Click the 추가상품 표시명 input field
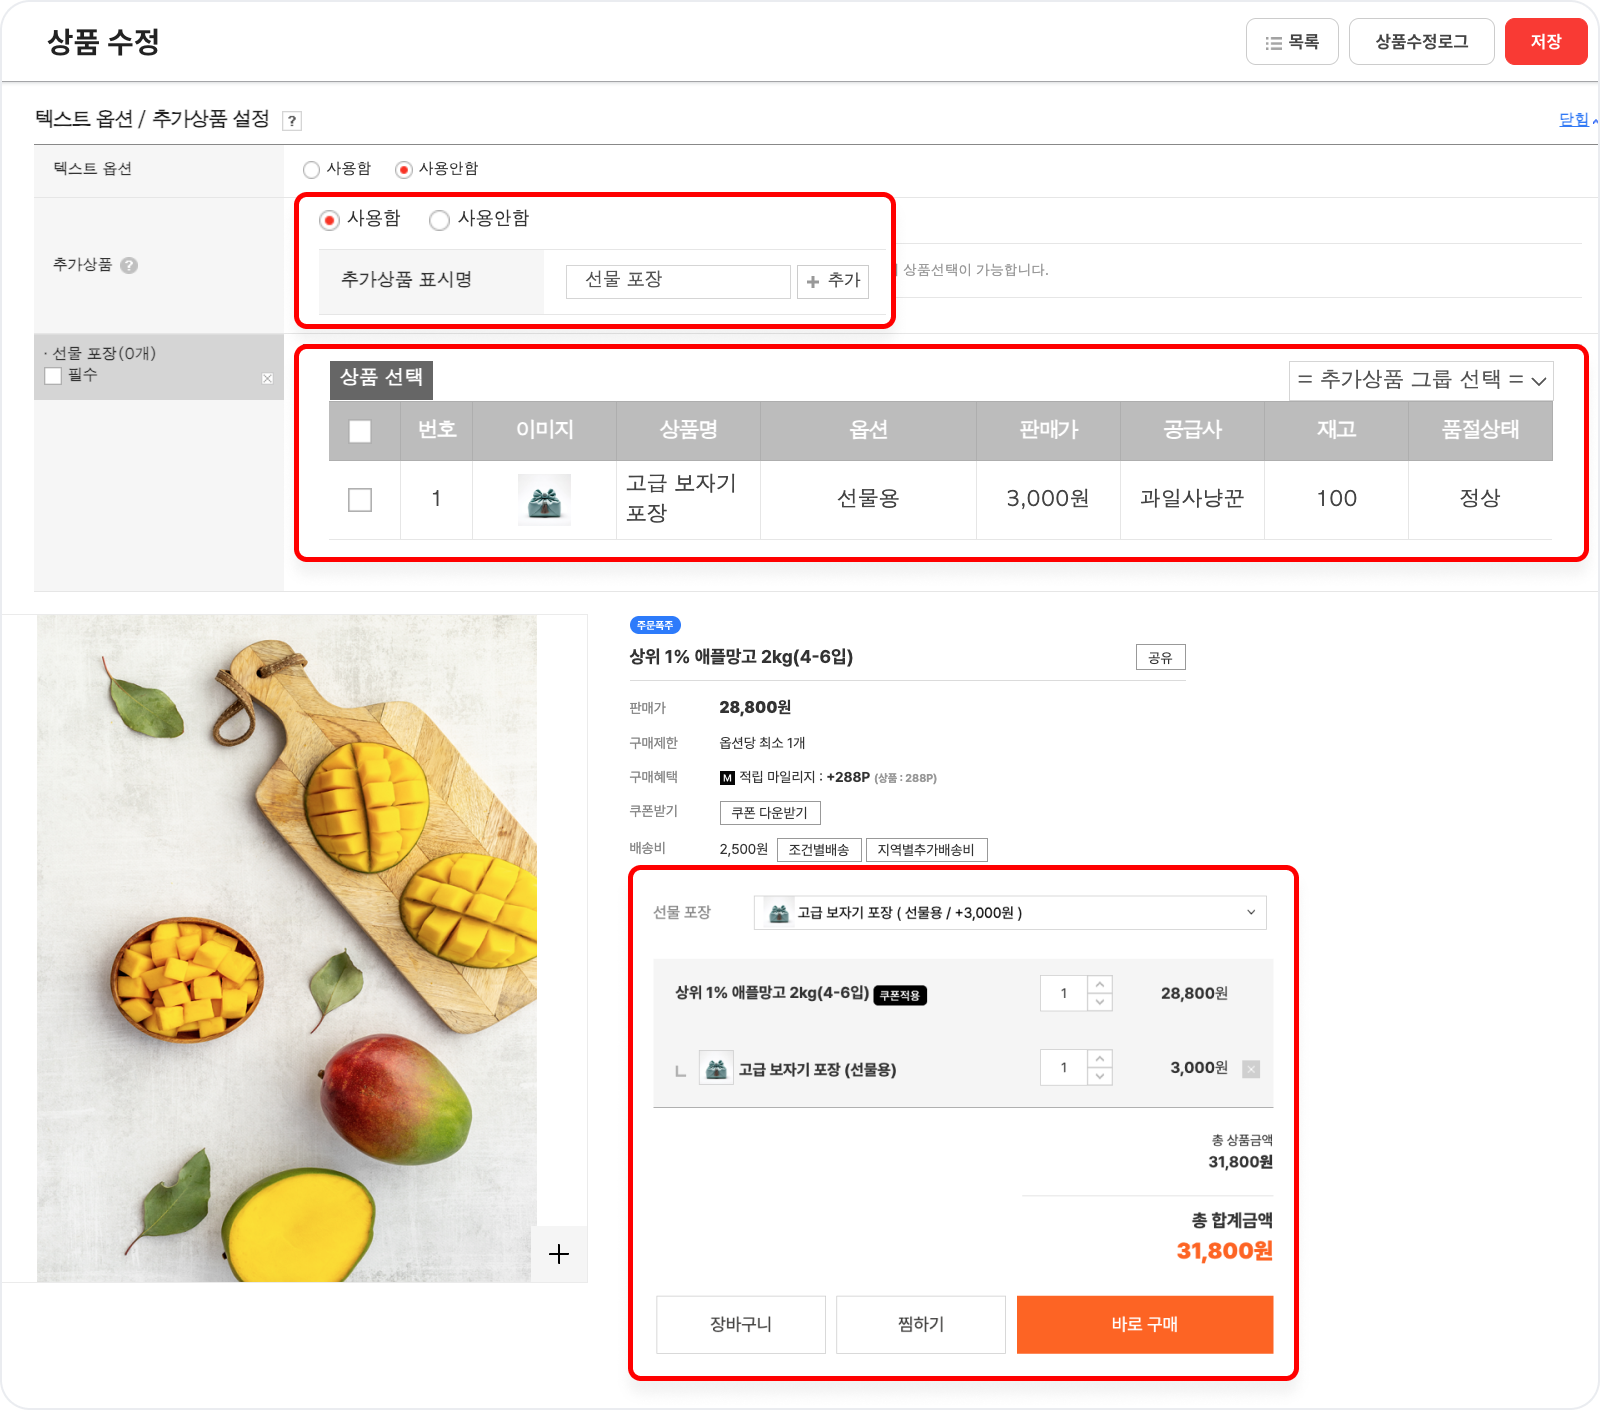Image resolution: width=1600 pixels, height=1410 pixels. click(x=678, y=281)
